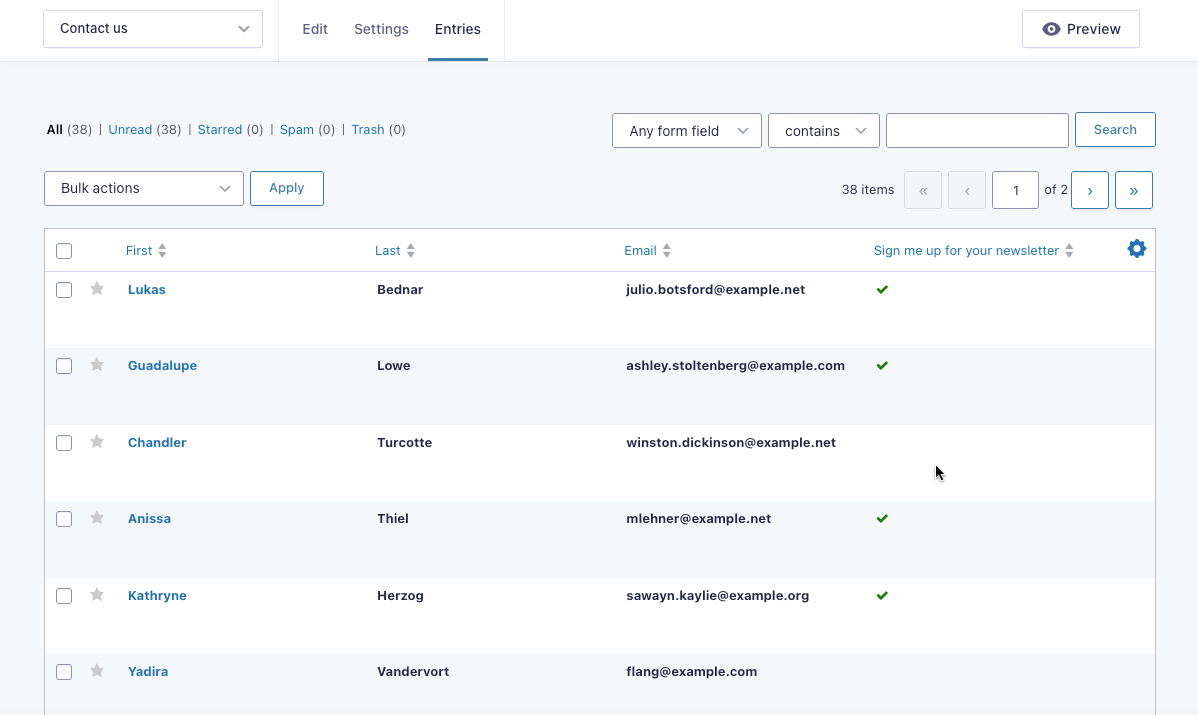Select the checkbox for Anissa Thiel
This screenshot has width=1198, height=715.
(x=64, y=519)
